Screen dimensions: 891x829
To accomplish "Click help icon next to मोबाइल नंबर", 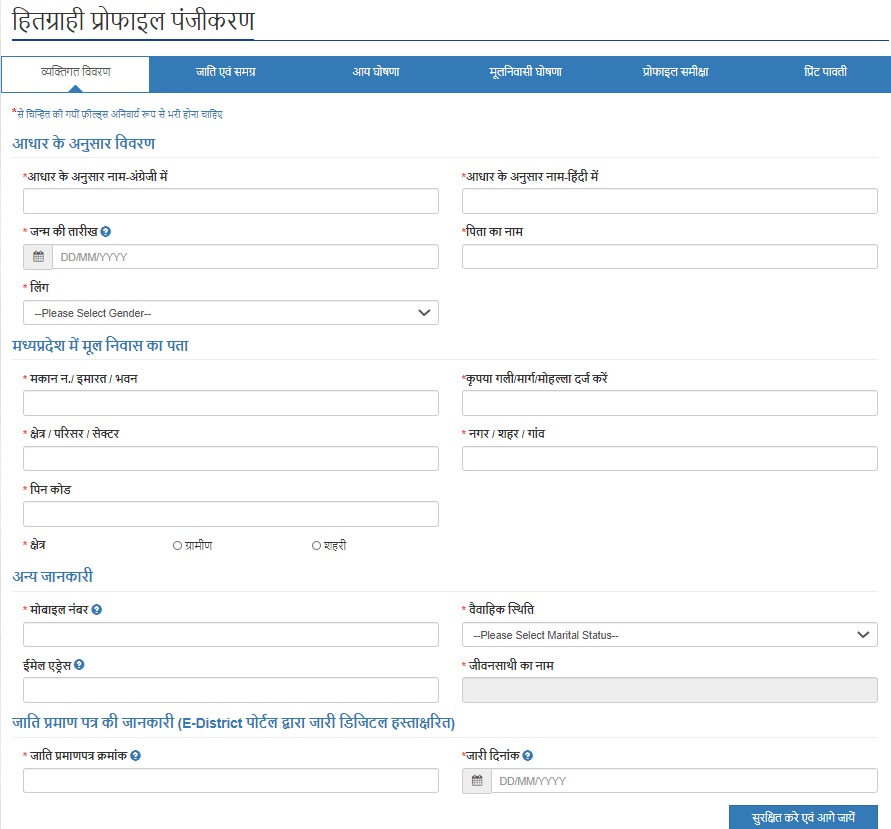I will (x=97, y=610).
